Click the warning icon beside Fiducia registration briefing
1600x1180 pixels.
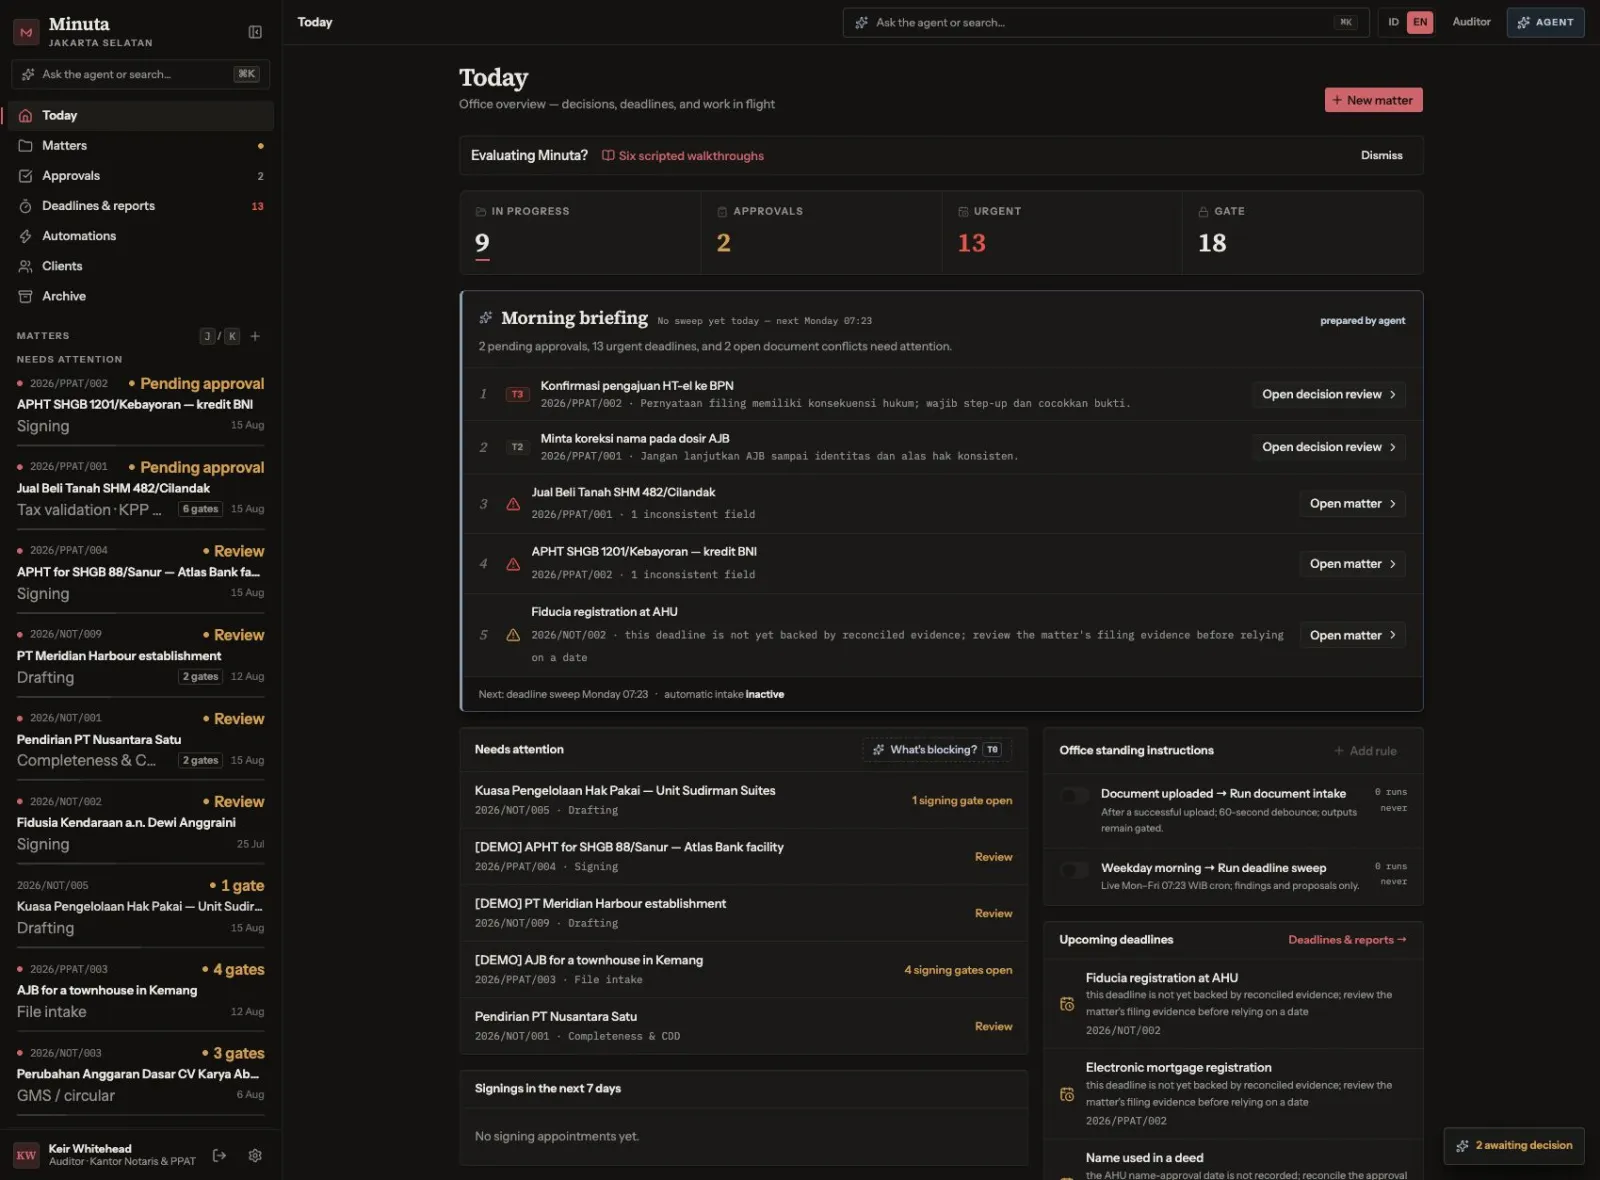(x=513, y=635)
